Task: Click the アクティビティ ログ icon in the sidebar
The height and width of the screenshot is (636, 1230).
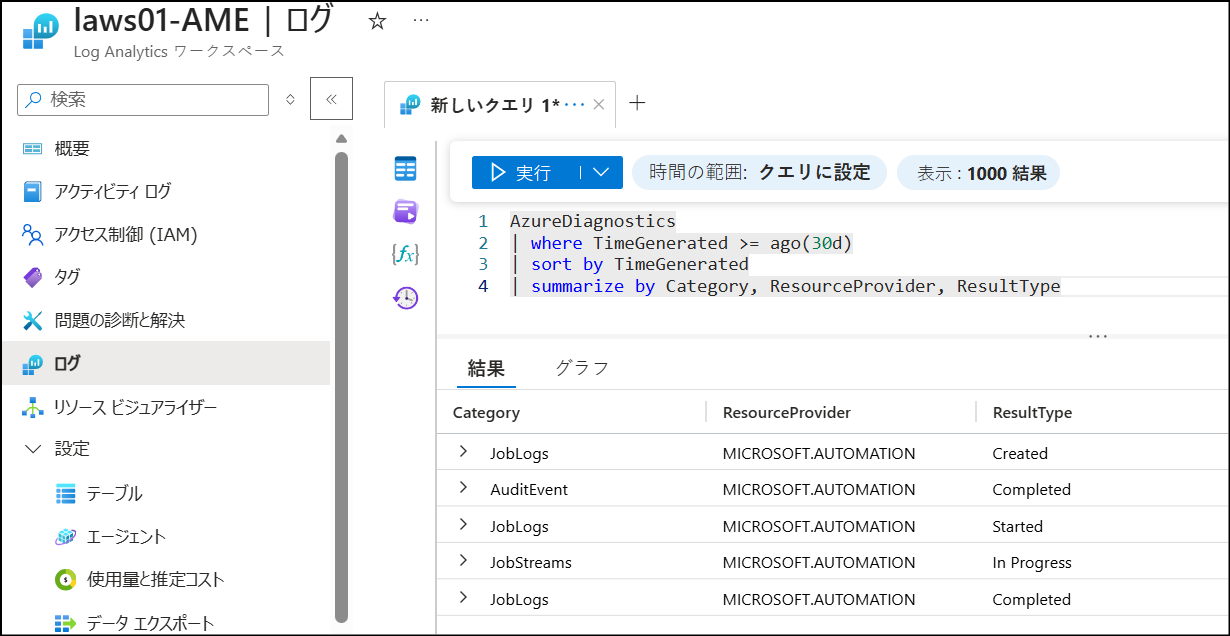Action: click(x=33, y=191)
